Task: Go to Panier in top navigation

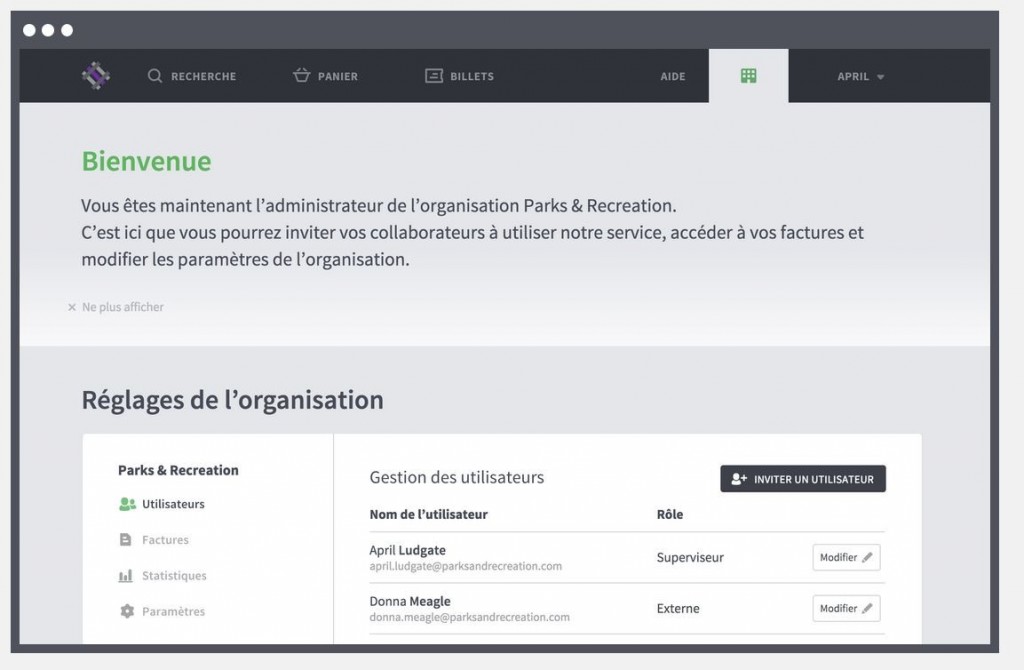Action: pos(325,76)
